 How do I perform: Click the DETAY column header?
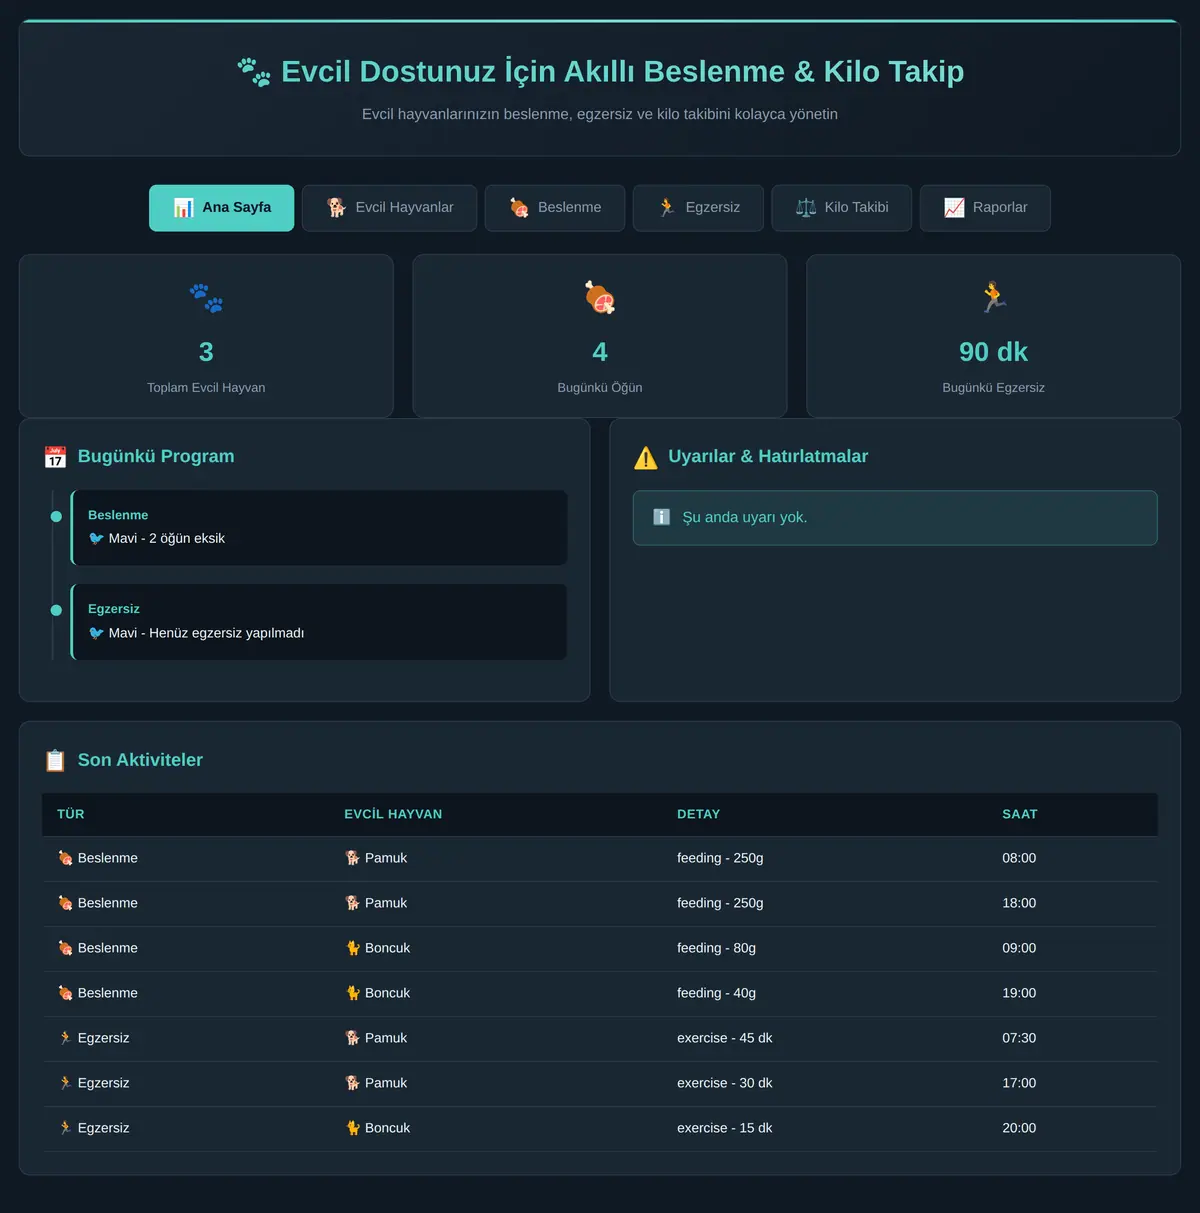tap(698, 814)
